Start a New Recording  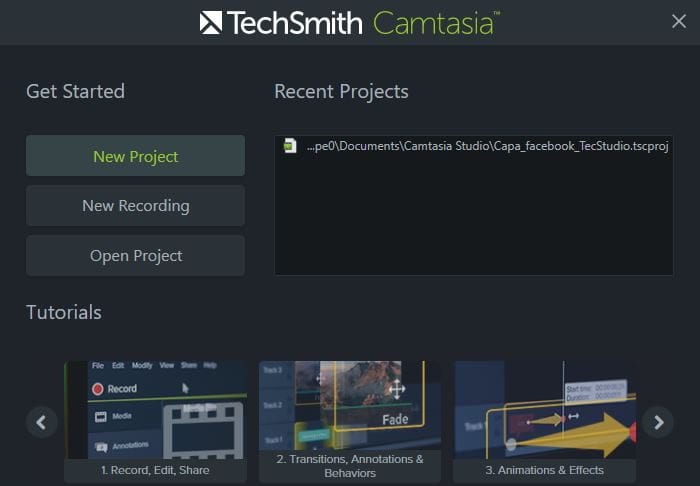(x=135, y=206)
